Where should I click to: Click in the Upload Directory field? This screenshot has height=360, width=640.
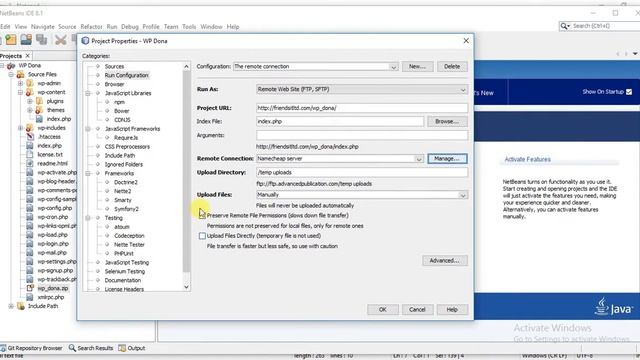tap(362, 172)
